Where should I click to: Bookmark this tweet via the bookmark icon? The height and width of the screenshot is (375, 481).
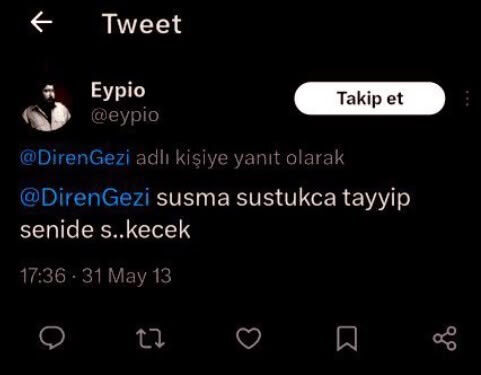[347, 339]
